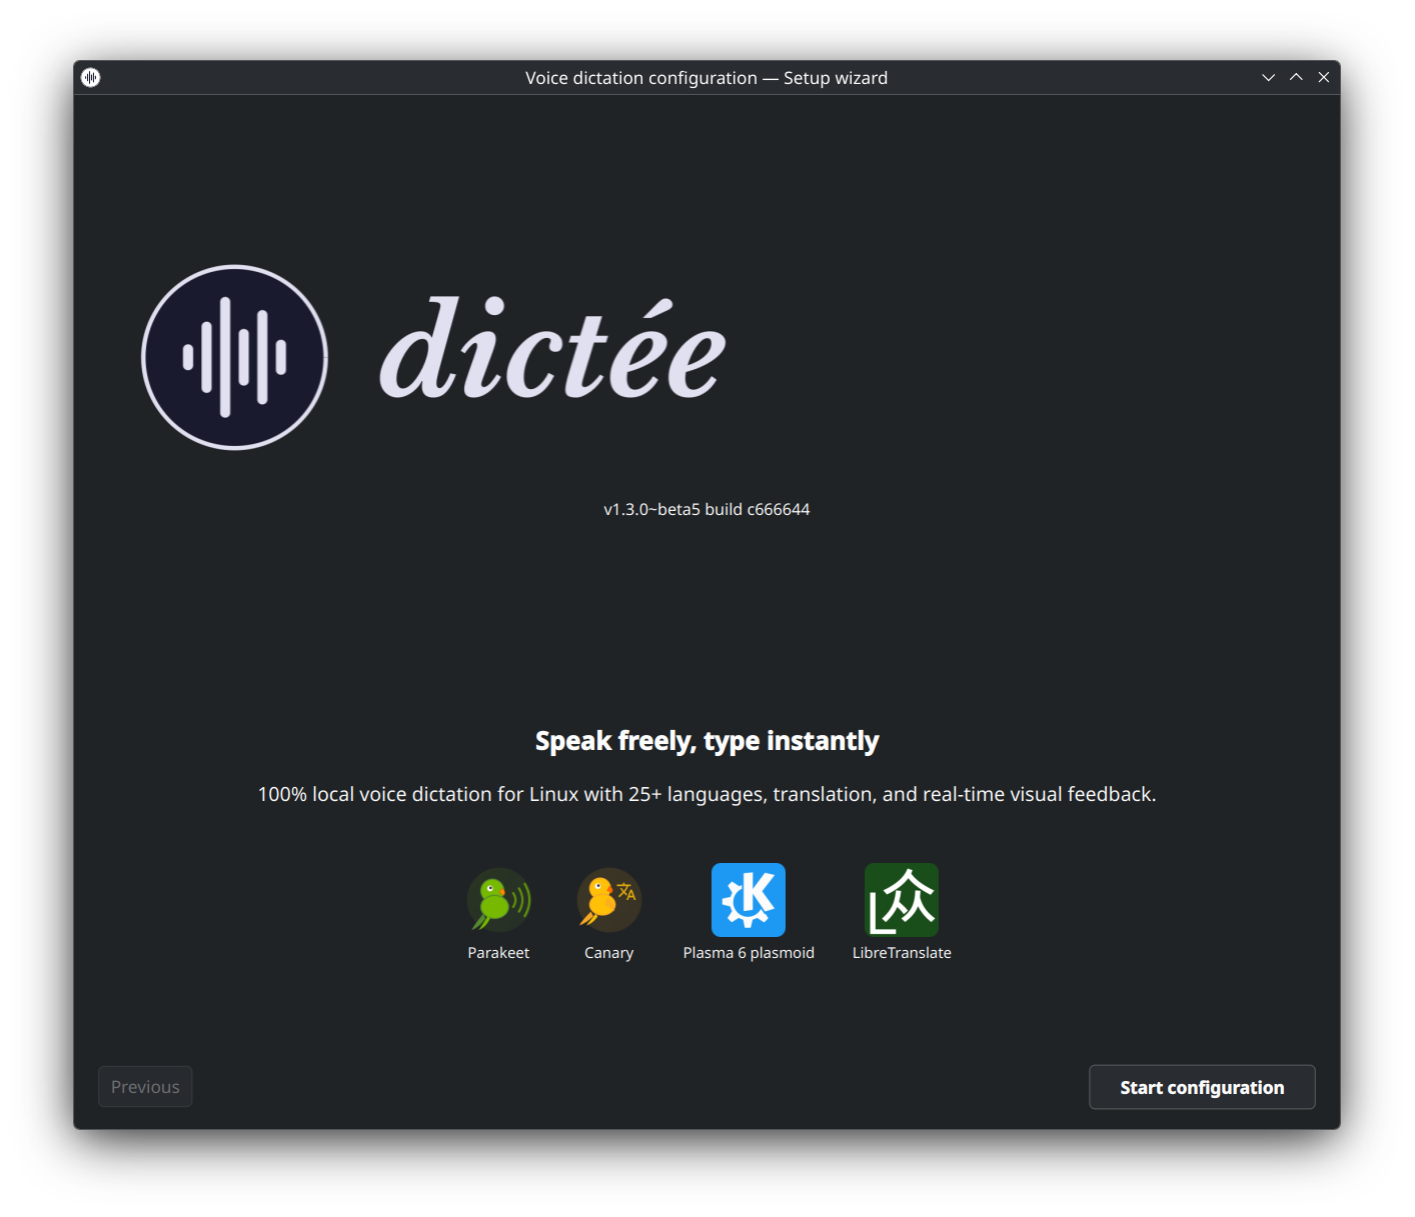Screen dimensions: 1415x1217
Task: Click the Parakeet green bird icon
Action: [499, 900]
